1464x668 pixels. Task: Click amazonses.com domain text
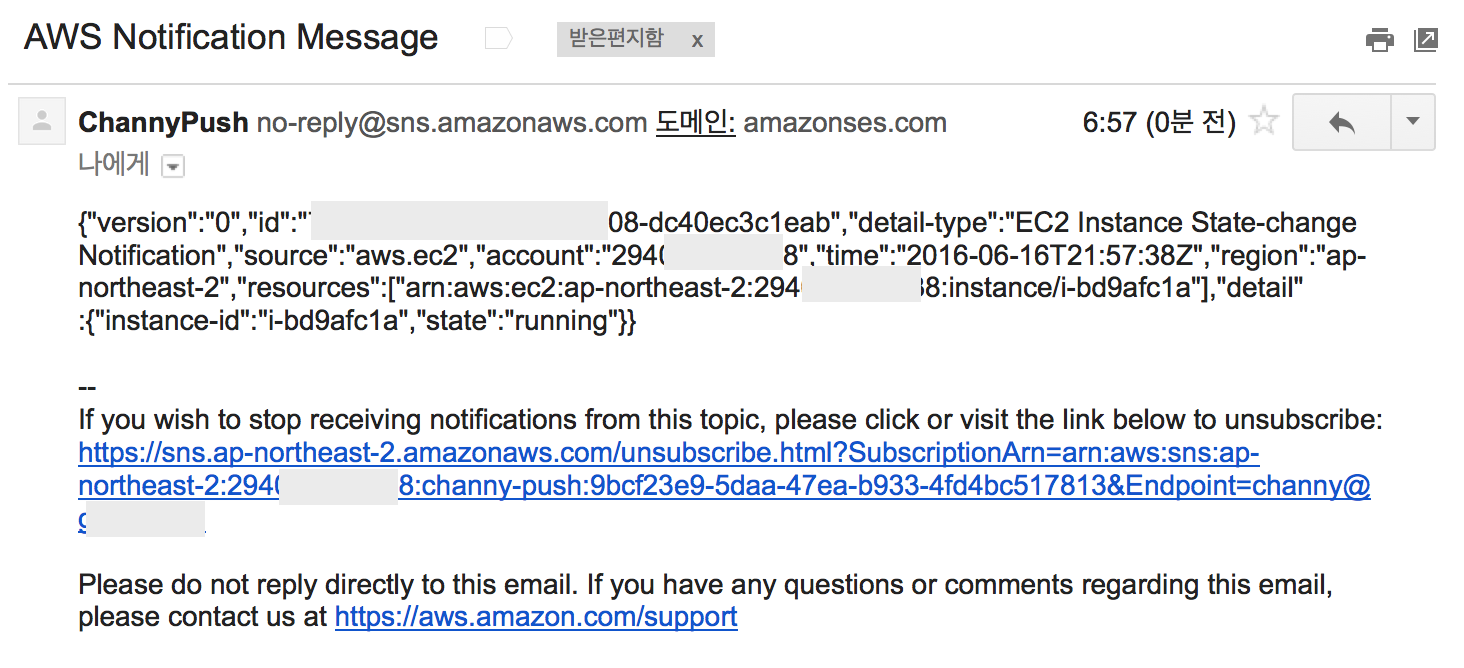(845, 123)
